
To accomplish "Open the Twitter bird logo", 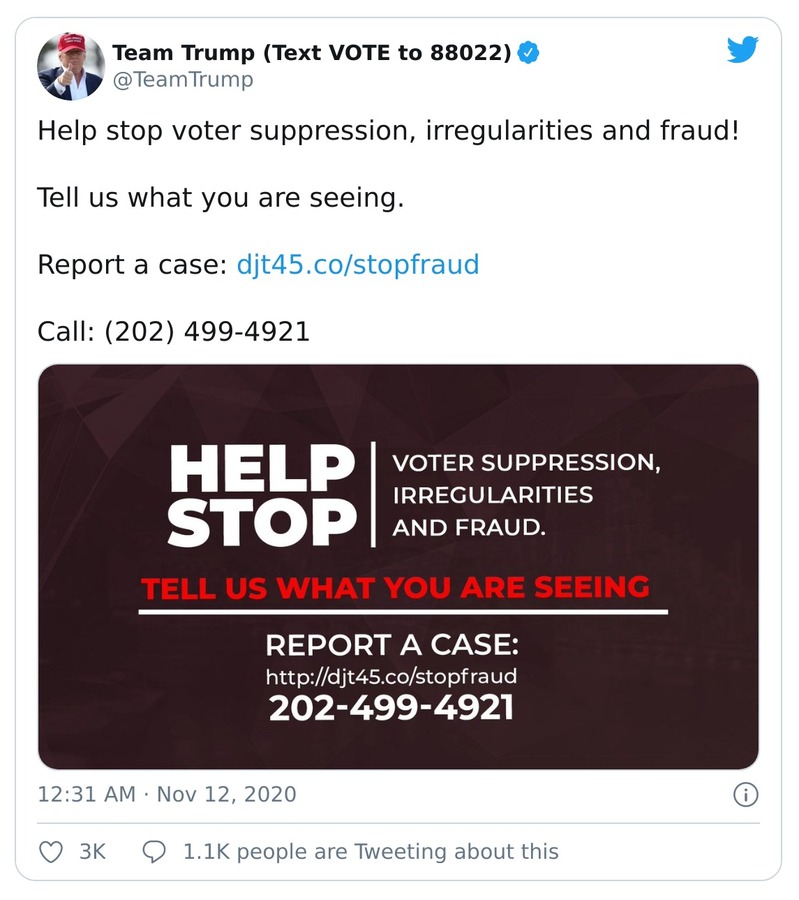I will (742, 51).
